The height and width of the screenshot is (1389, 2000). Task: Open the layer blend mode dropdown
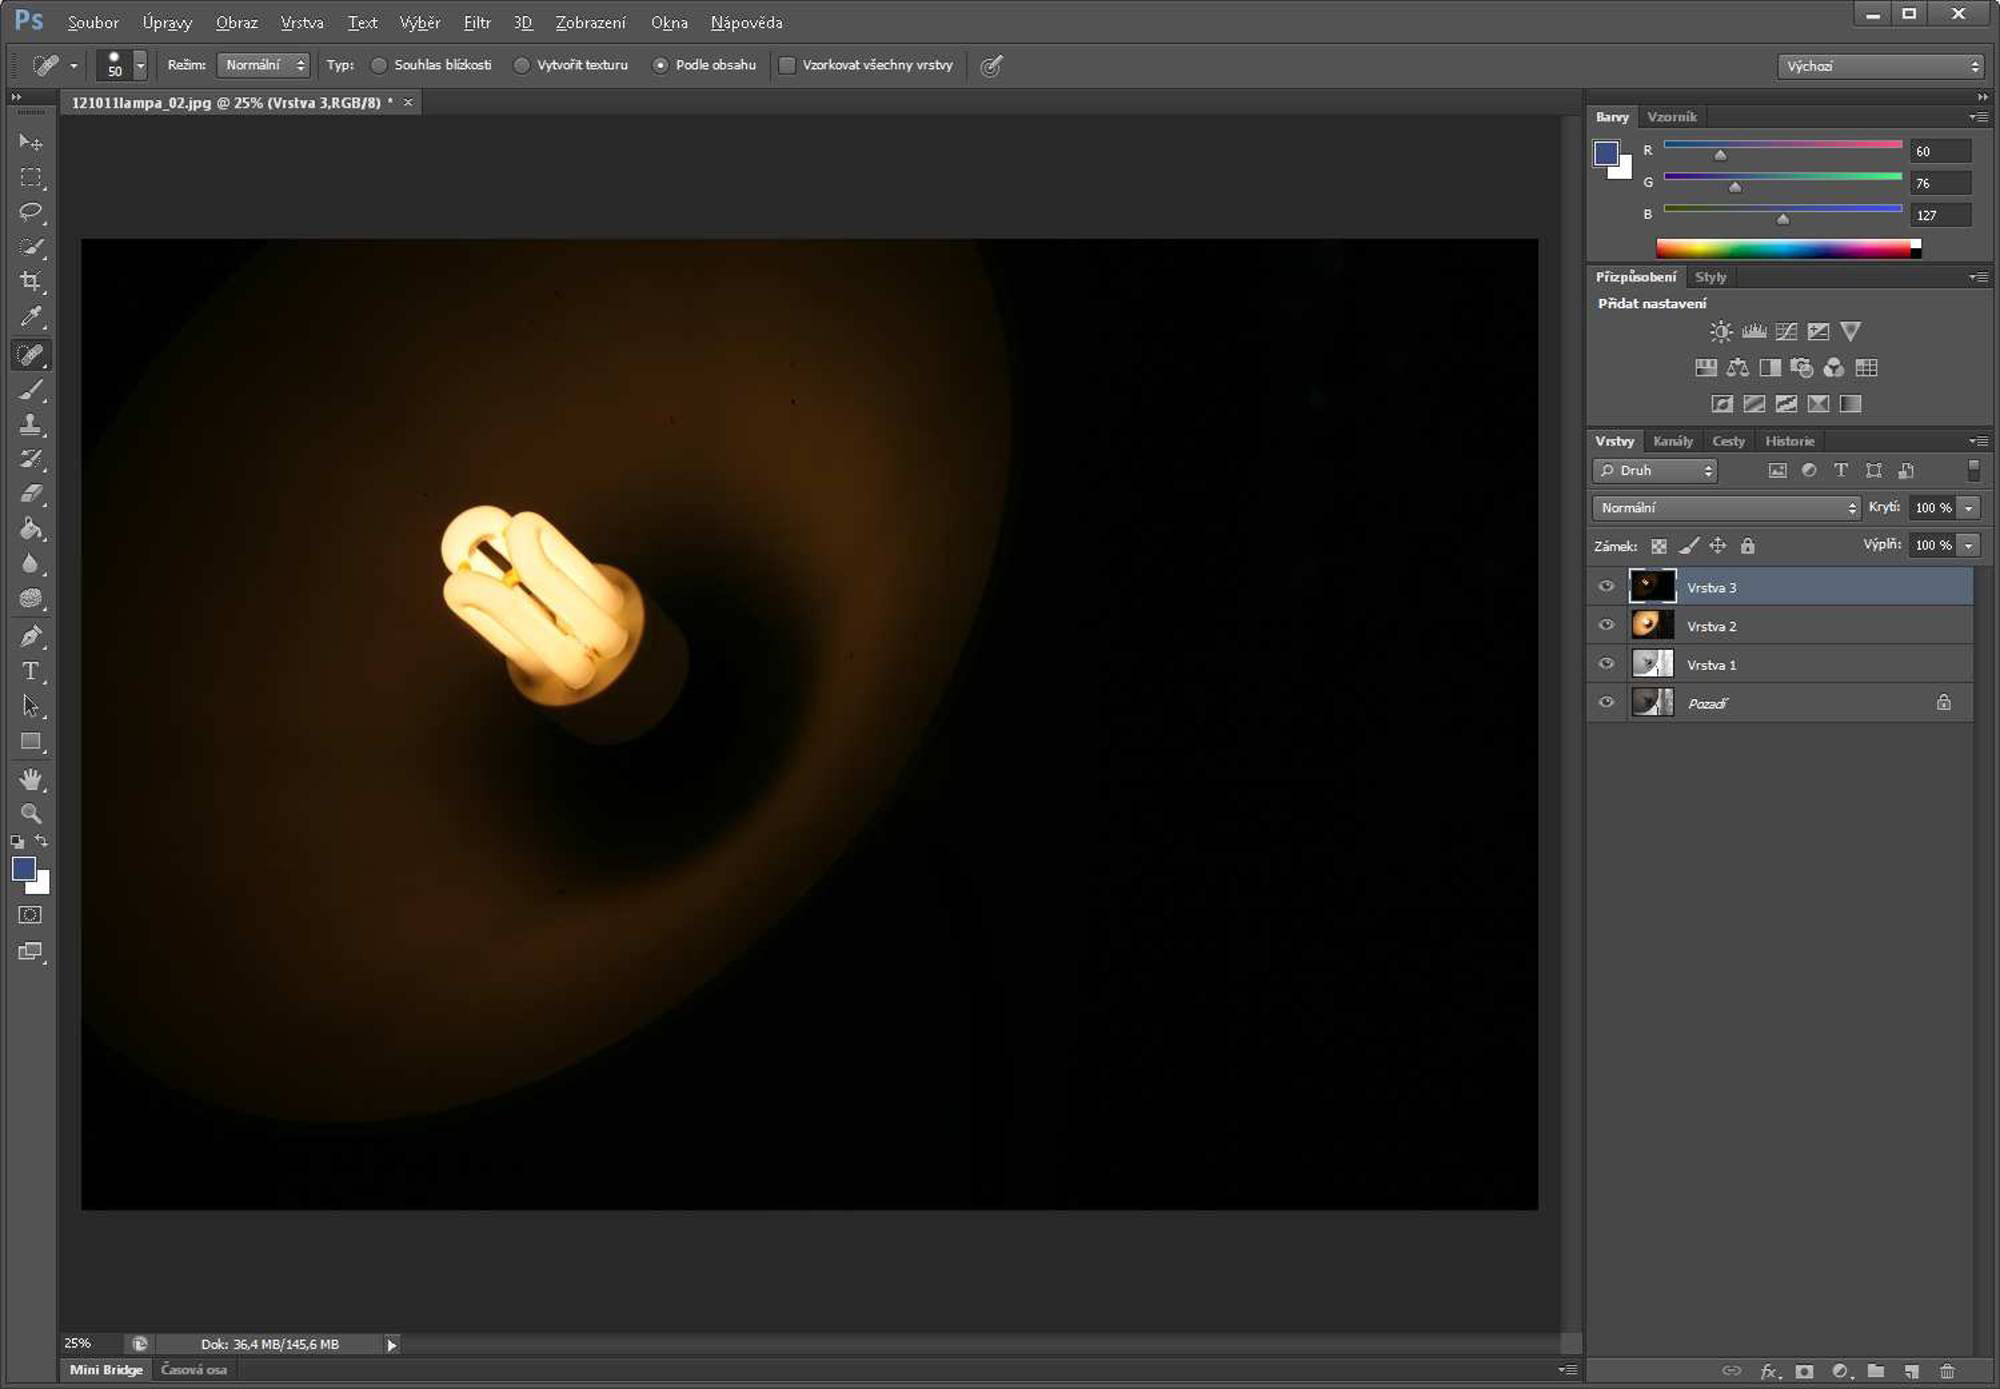click(1725, 508)
